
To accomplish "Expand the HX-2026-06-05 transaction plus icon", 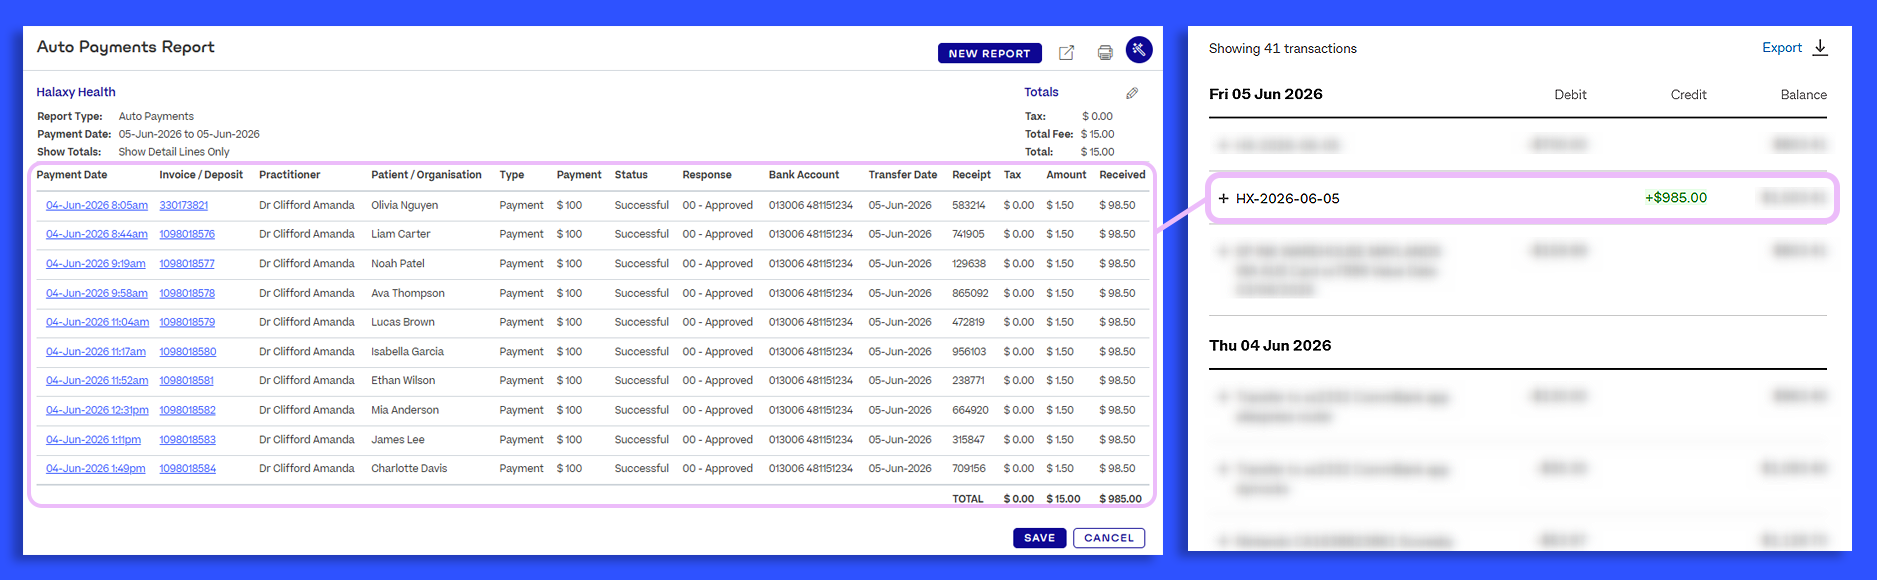I will point(1223,198).
